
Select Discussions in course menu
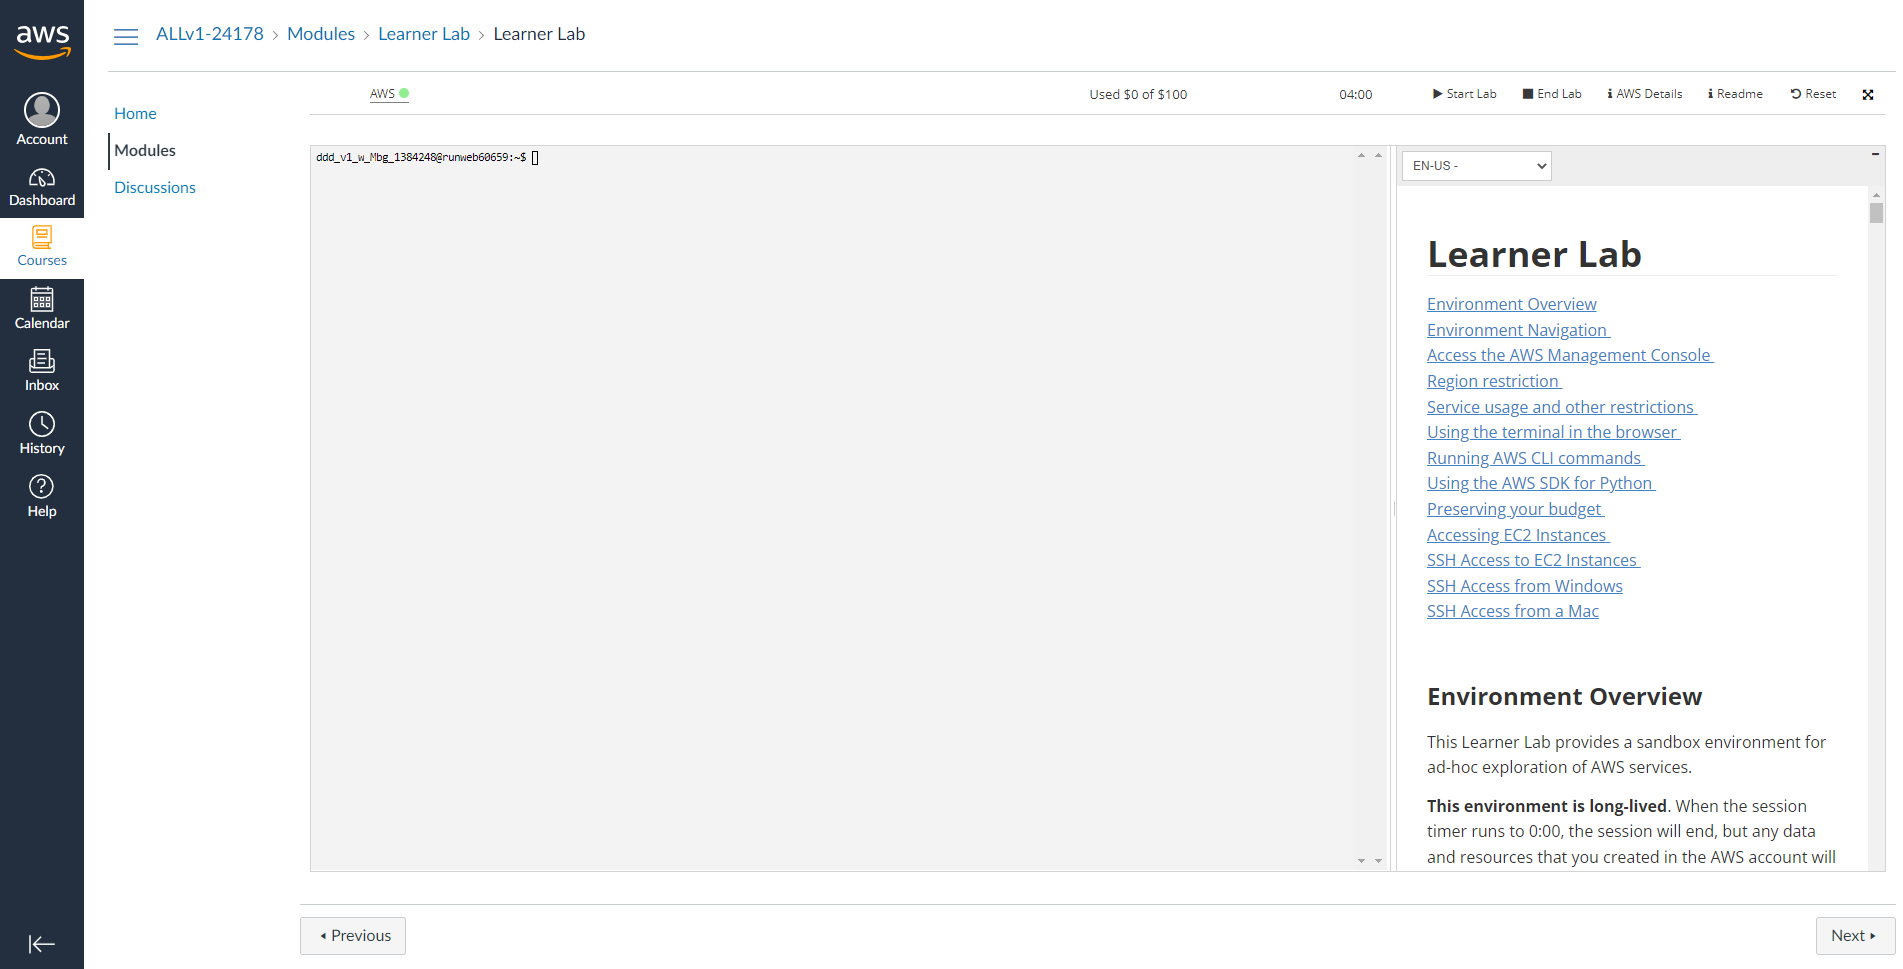tap(155, 188)
